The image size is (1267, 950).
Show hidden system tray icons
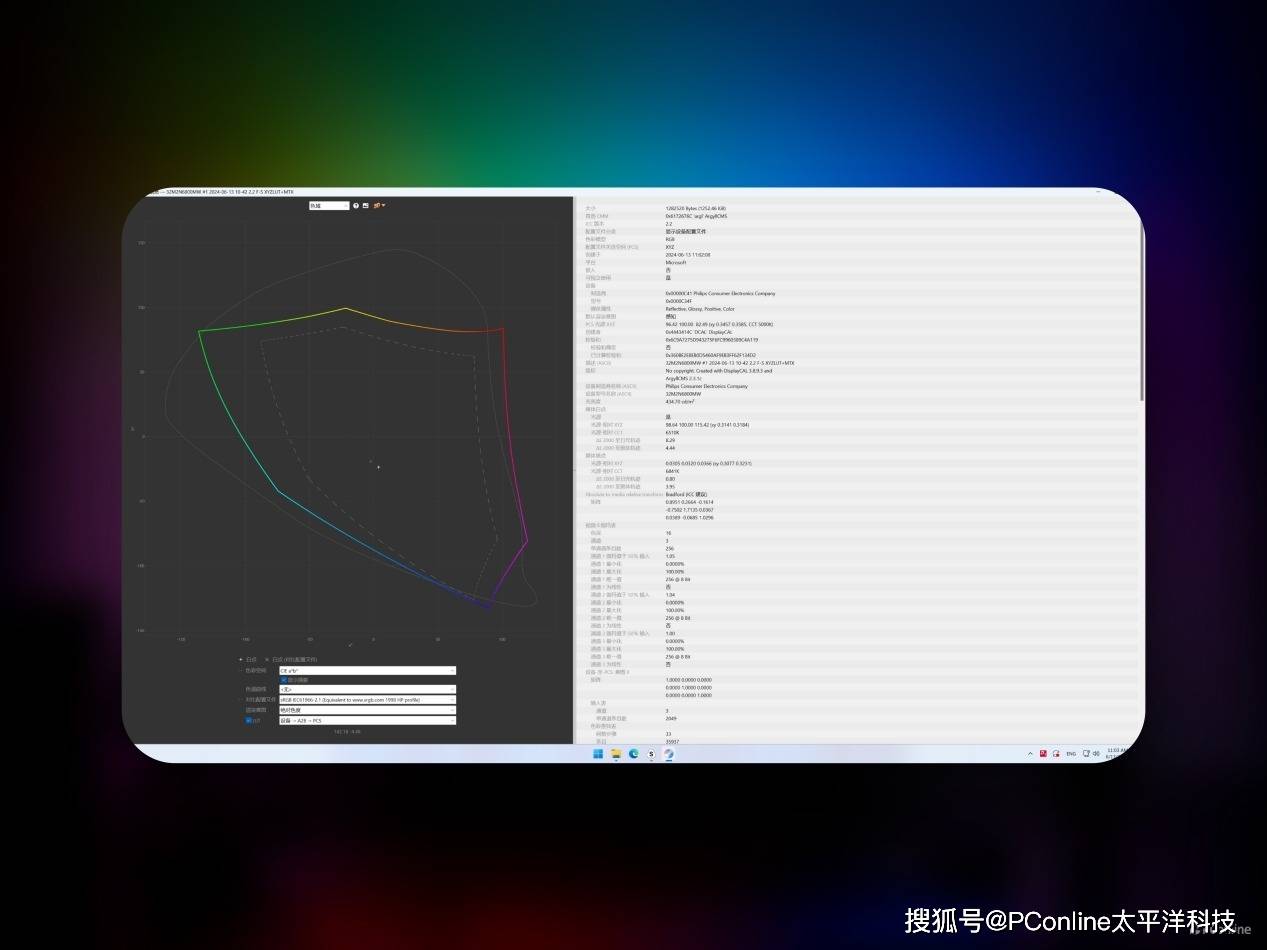1030,753
